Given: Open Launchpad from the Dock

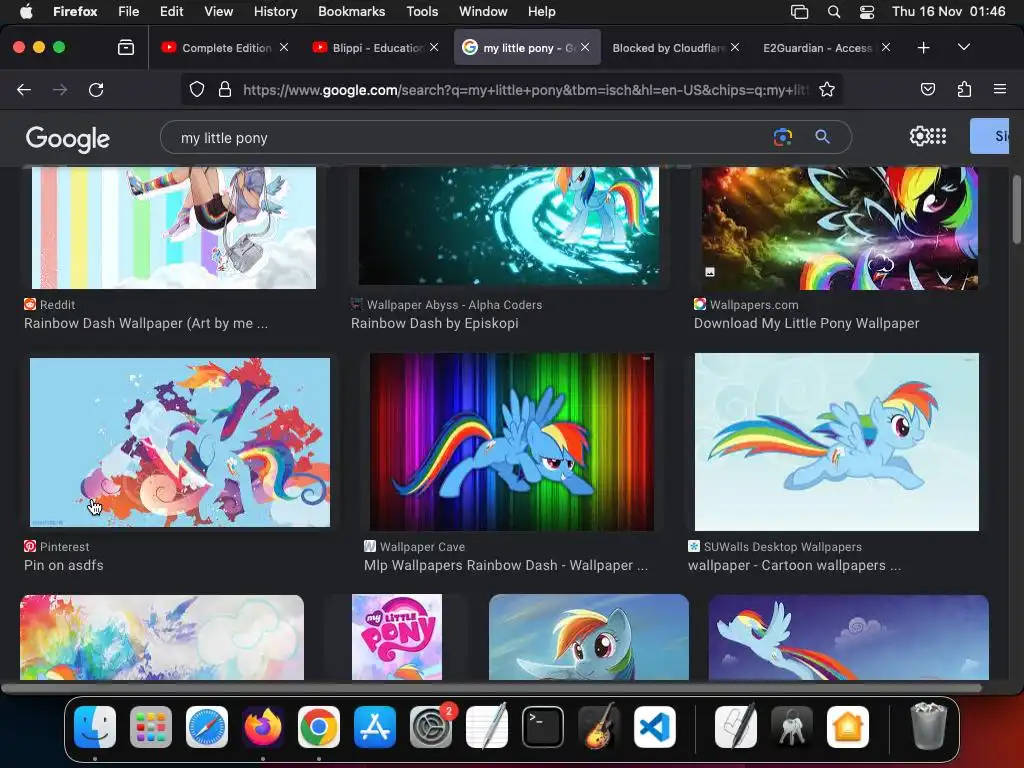Looking at the screenshot, I should point(151,727).
